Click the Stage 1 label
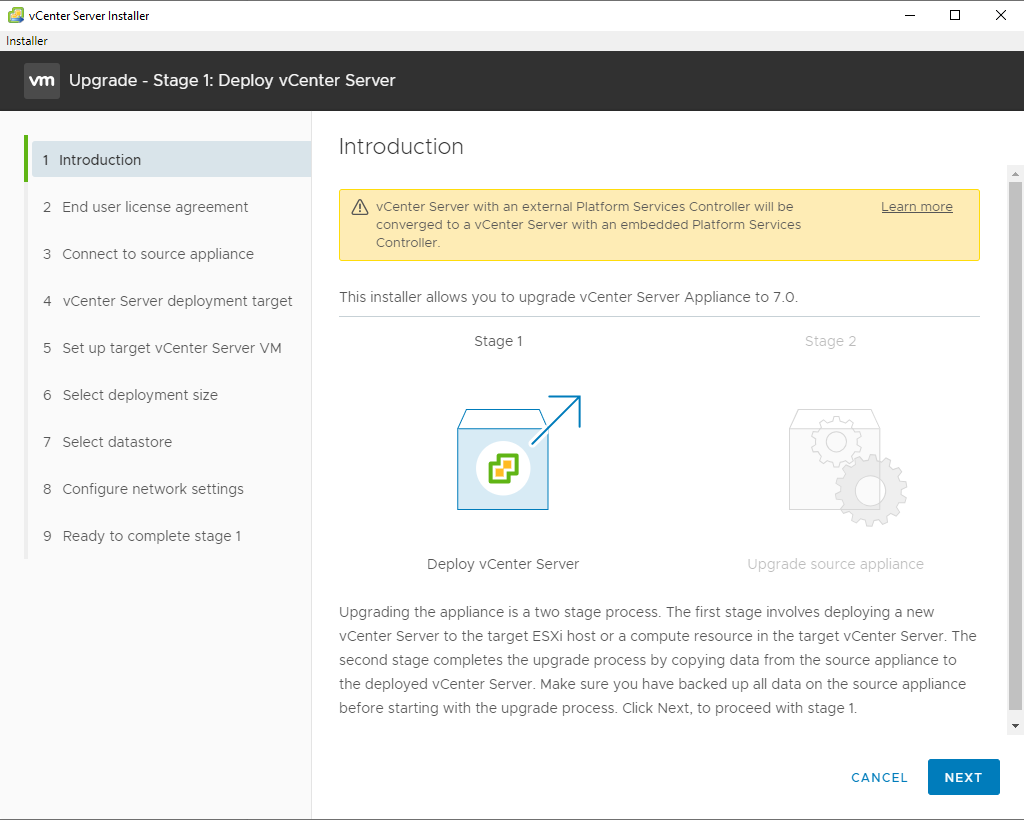Image resolution: width=1024 pixels, height=820 pixels. (498, 341)
